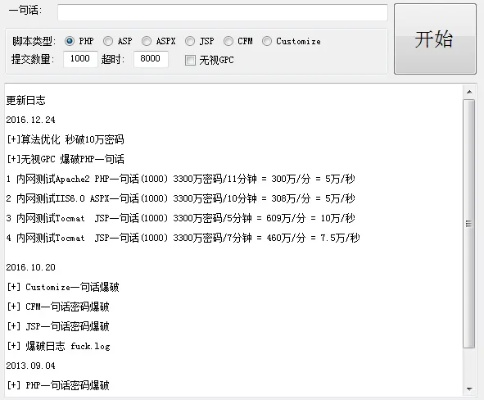Click the log scrollbar down arrow

469,389
